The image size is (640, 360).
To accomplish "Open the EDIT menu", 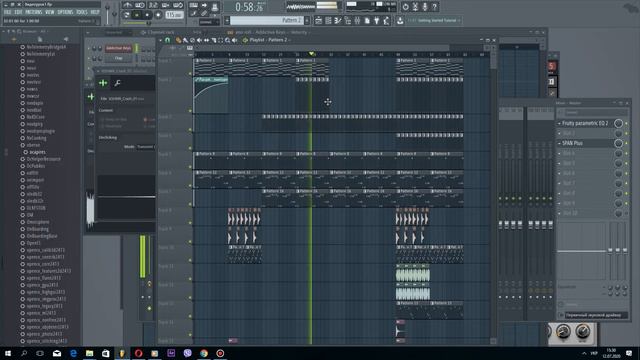I will 18,12.
